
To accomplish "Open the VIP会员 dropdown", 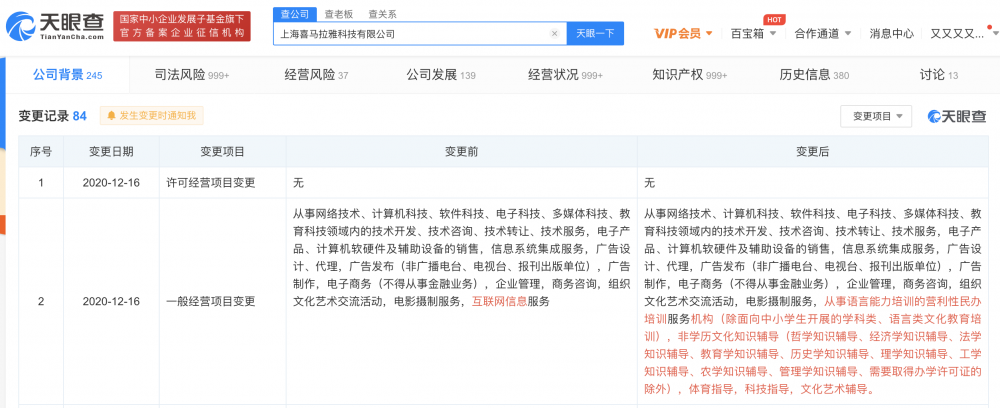I will pyautogui.click(x=684, y=34).
